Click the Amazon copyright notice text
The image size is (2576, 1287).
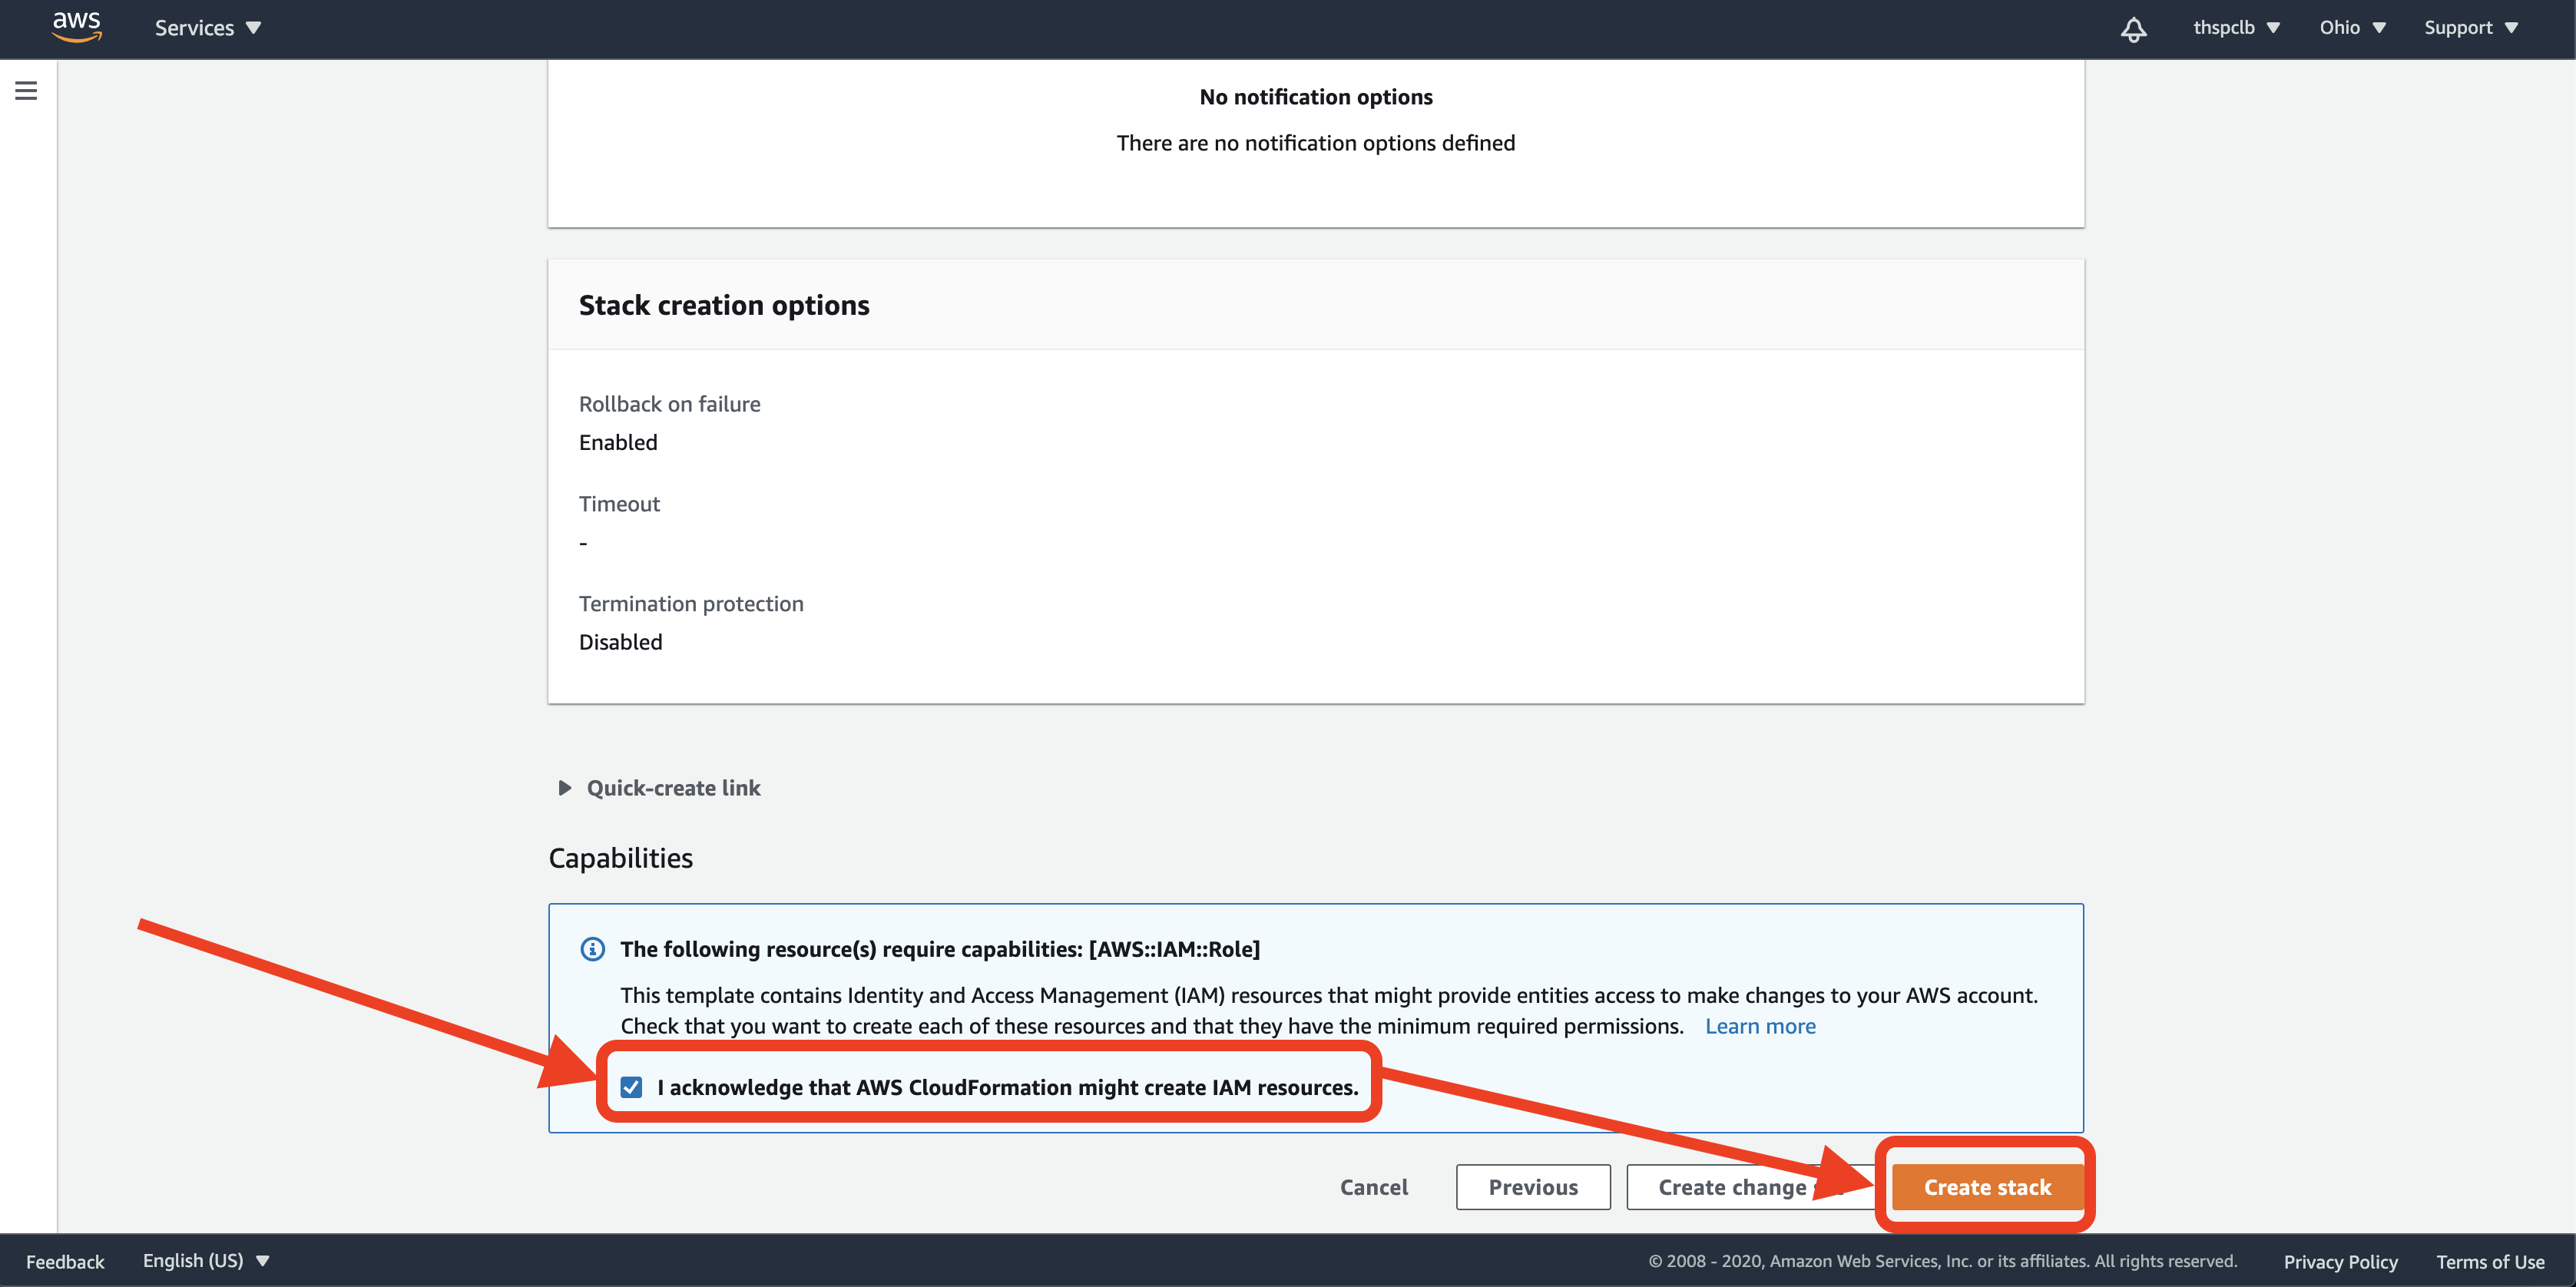pyautogui.click(x=1942, y=1261)
